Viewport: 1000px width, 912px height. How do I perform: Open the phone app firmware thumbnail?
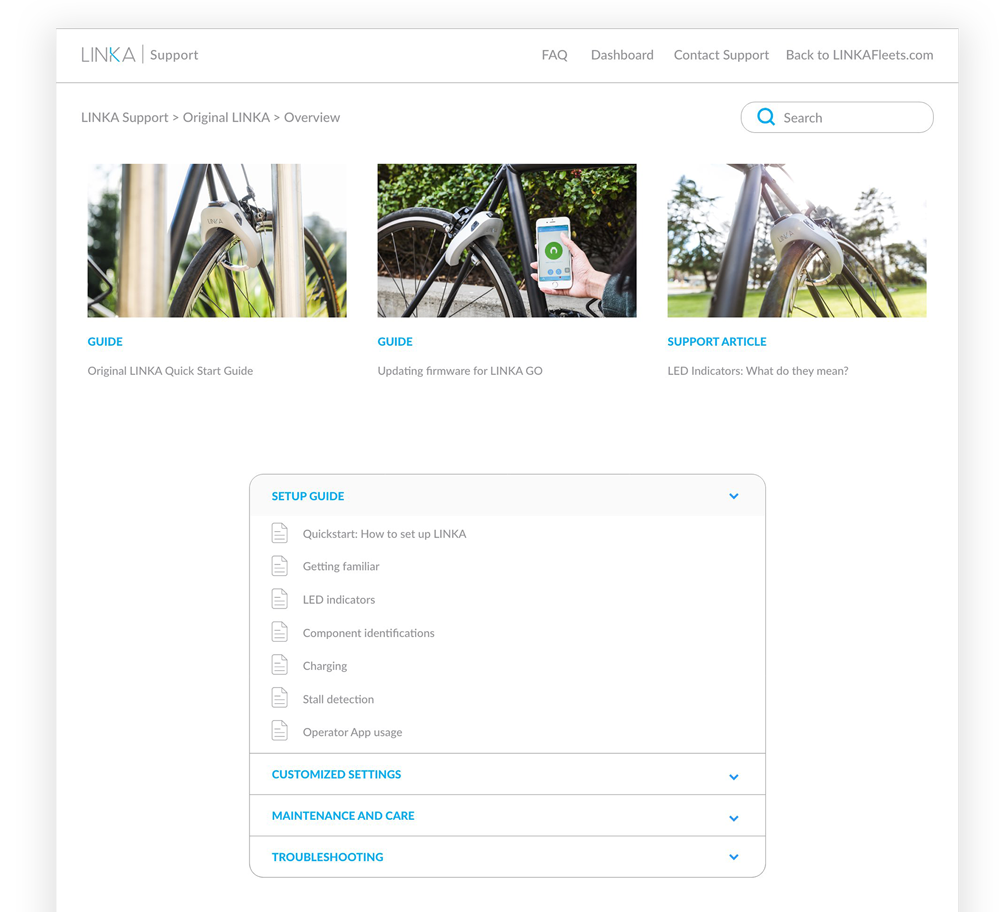507,240
